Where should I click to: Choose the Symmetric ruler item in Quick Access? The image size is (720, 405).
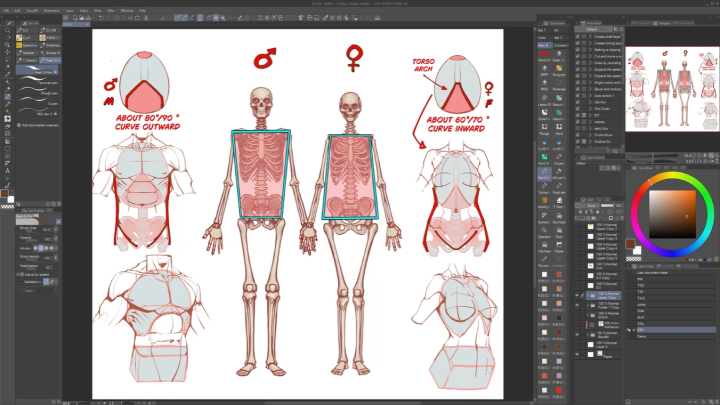[x=544, y=217]
